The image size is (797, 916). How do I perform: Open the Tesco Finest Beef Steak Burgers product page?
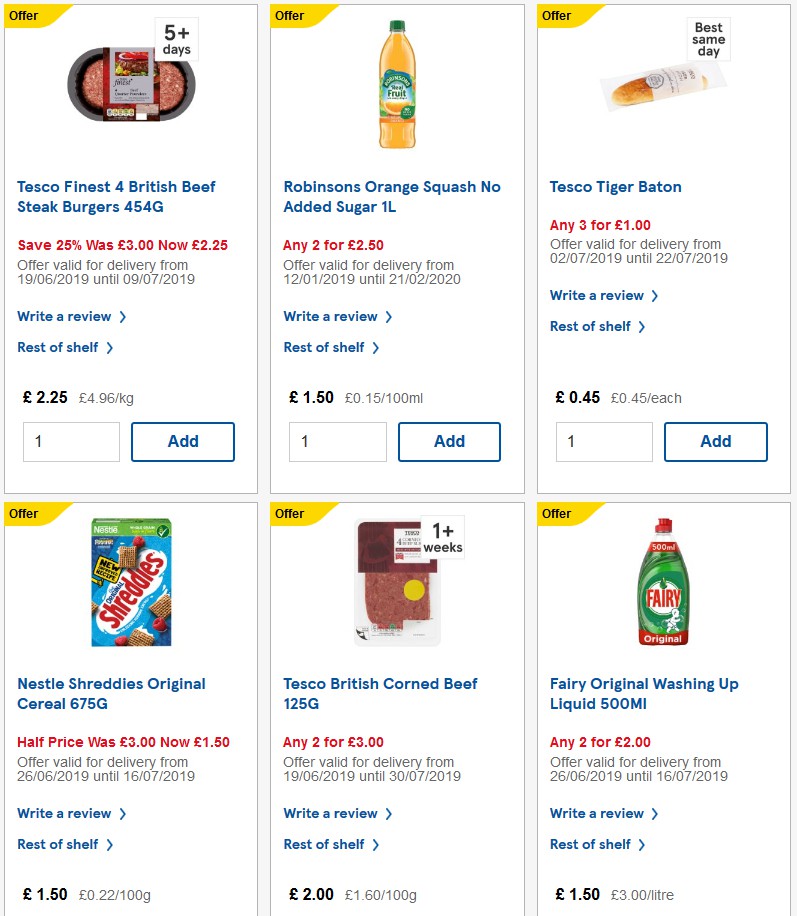click(117, 196)
